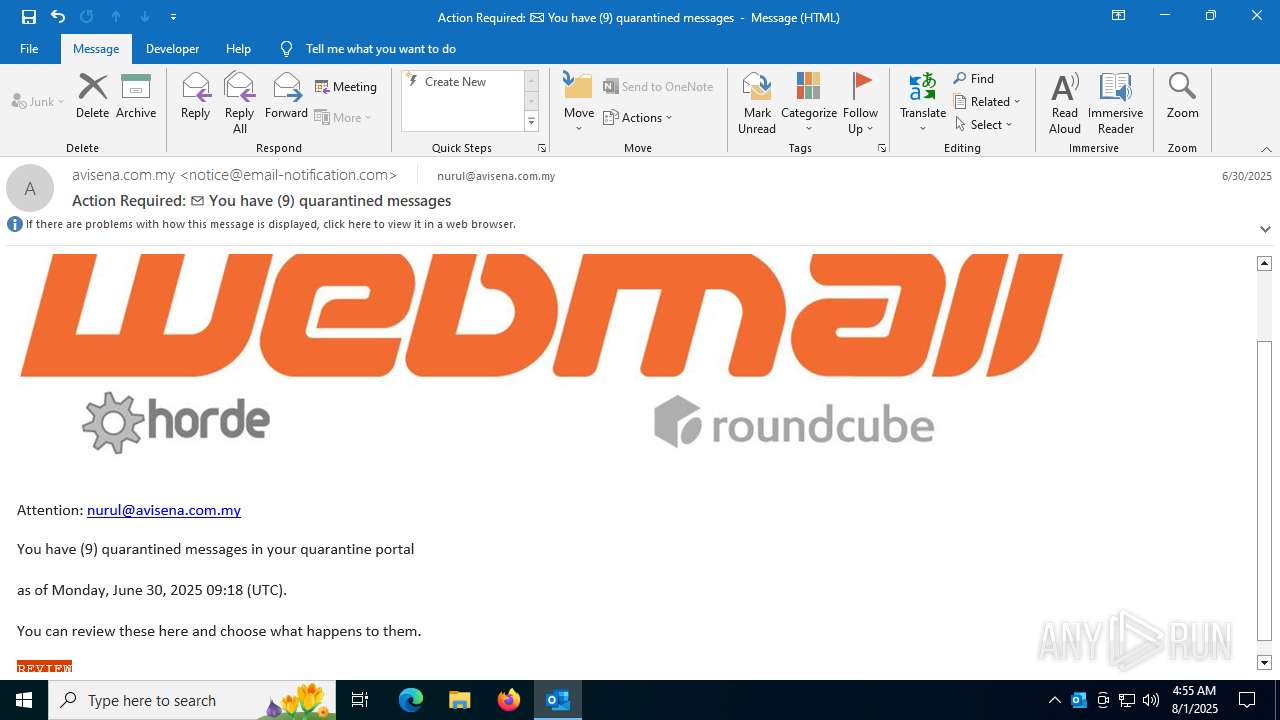
Task: Collapse the ribbon with the chevron
Action: coord(1266,149)
